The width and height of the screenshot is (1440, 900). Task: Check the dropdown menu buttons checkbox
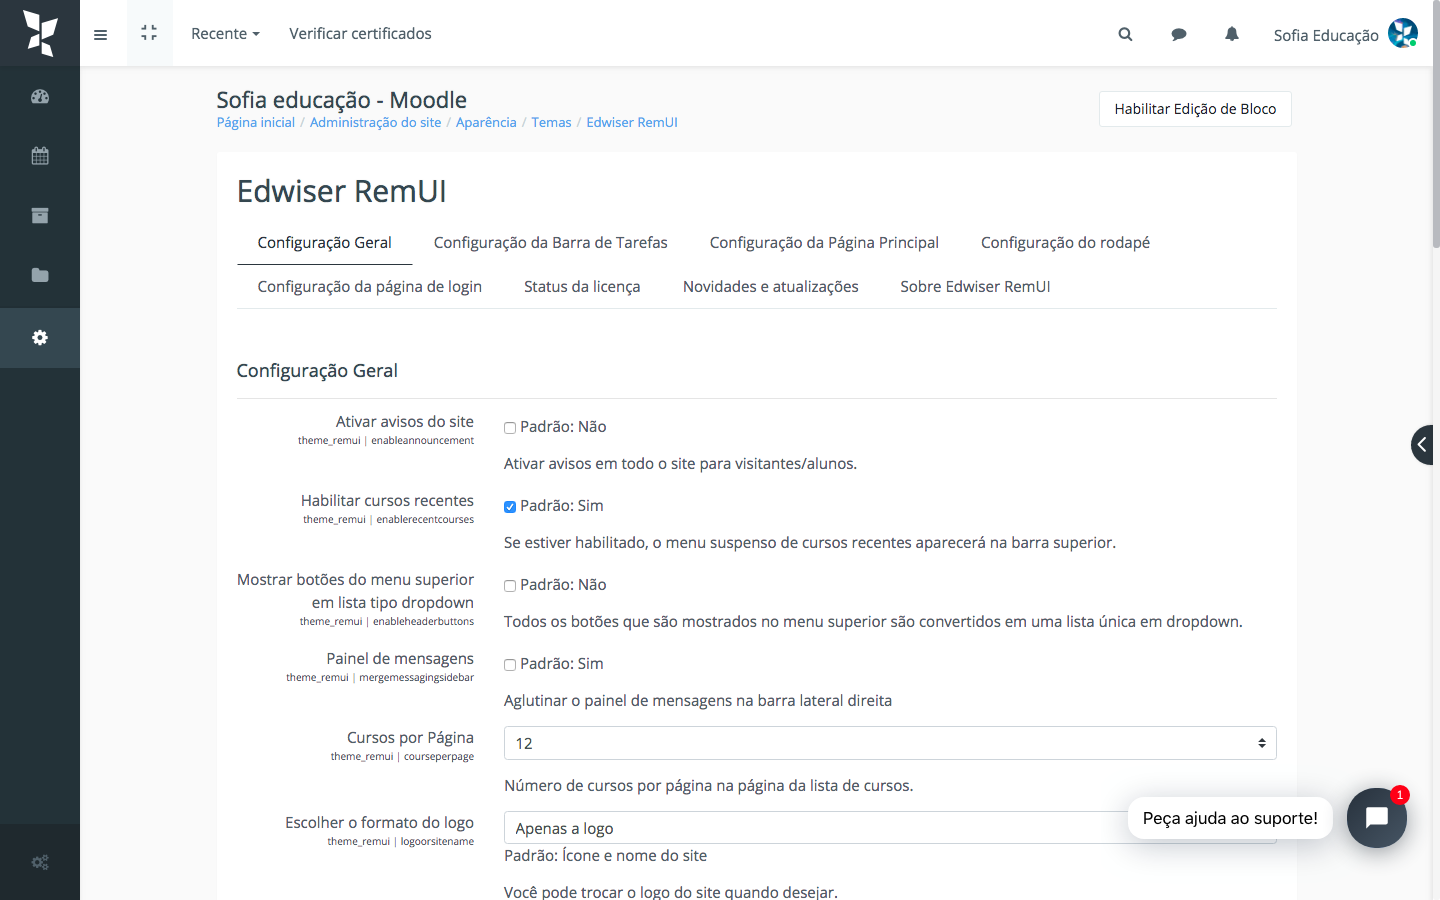point(510,586)
